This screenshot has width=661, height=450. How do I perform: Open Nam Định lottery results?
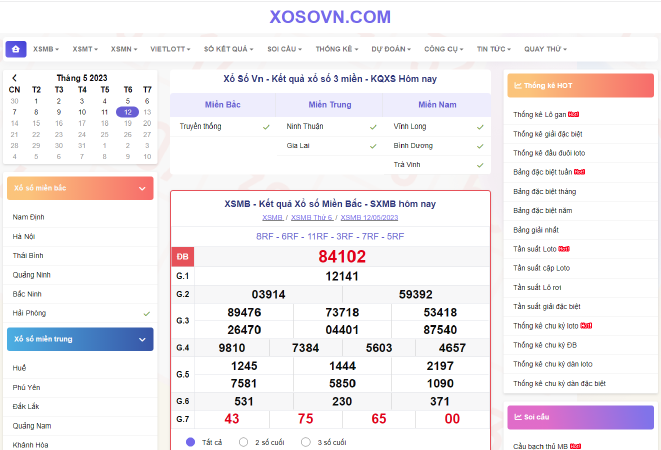(28, 217)
